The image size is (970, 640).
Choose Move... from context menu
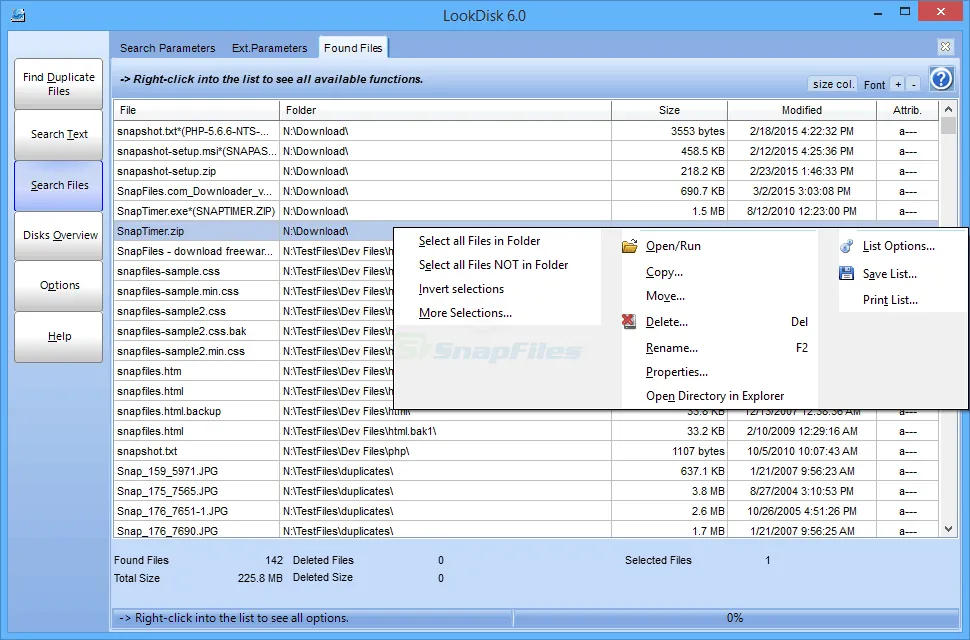pos(665,296)
